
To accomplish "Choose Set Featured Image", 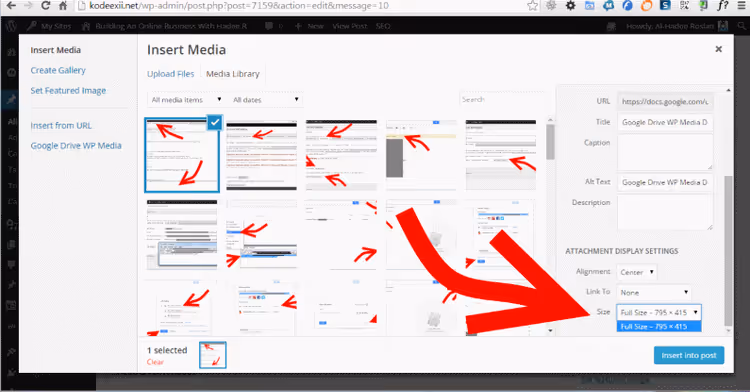I will click(68, 90).
